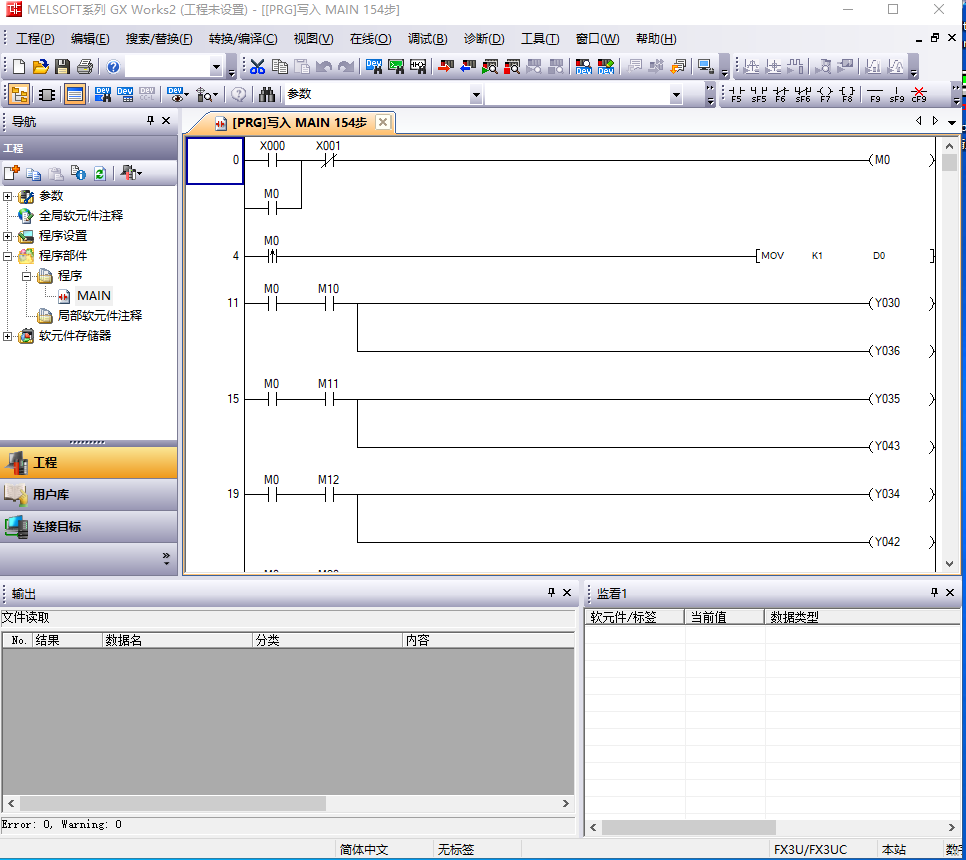Open the 工程(P) menu
Image resolution: width=966 pixels, height=860 pixels.
35,39
